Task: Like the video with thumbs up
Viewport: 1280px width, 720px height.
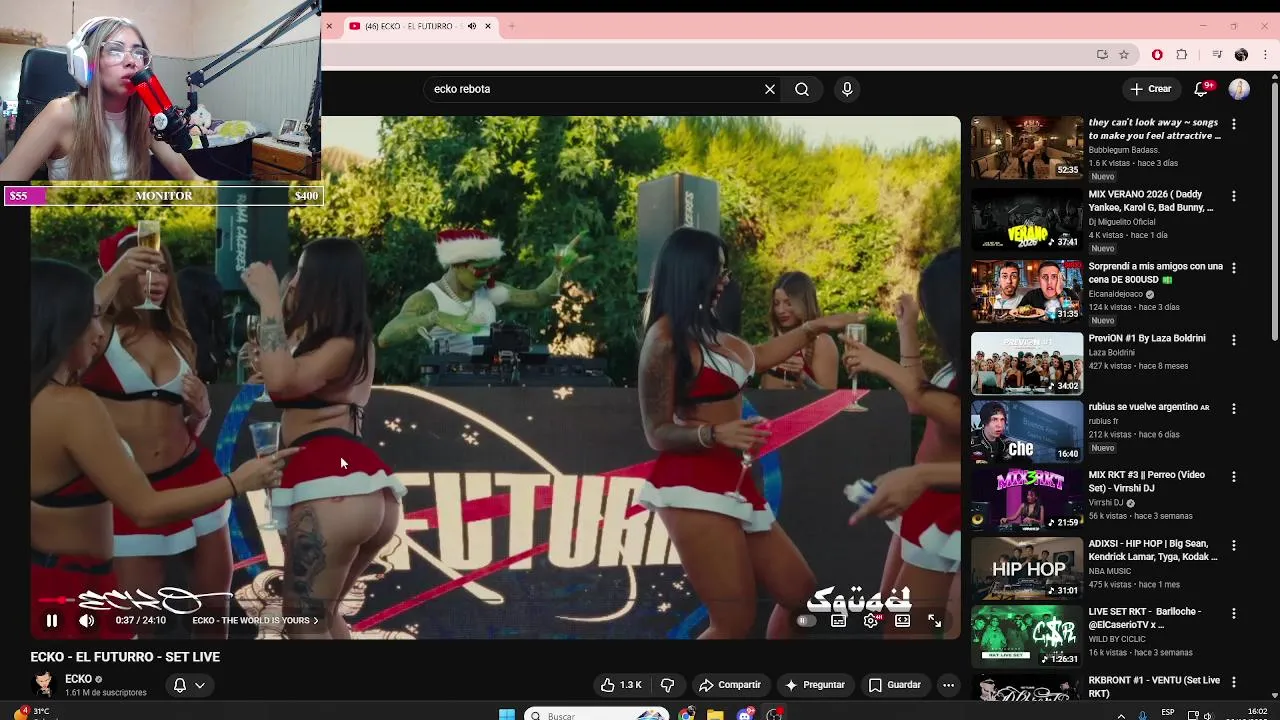Action: pos(621,685)
